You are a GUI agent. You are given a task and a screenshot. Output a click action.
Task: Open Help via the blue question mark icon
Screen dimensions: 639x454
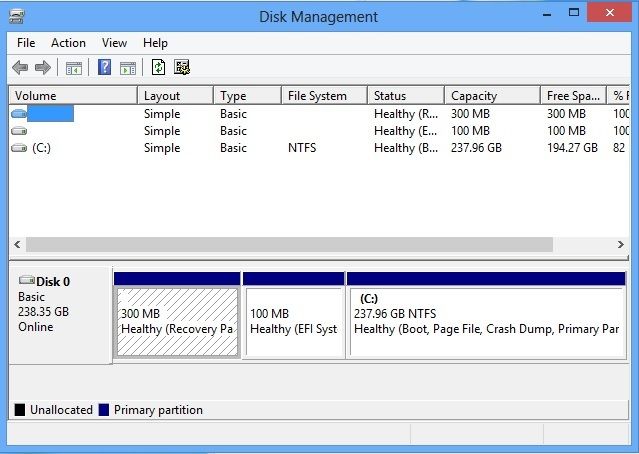(104, 68)
